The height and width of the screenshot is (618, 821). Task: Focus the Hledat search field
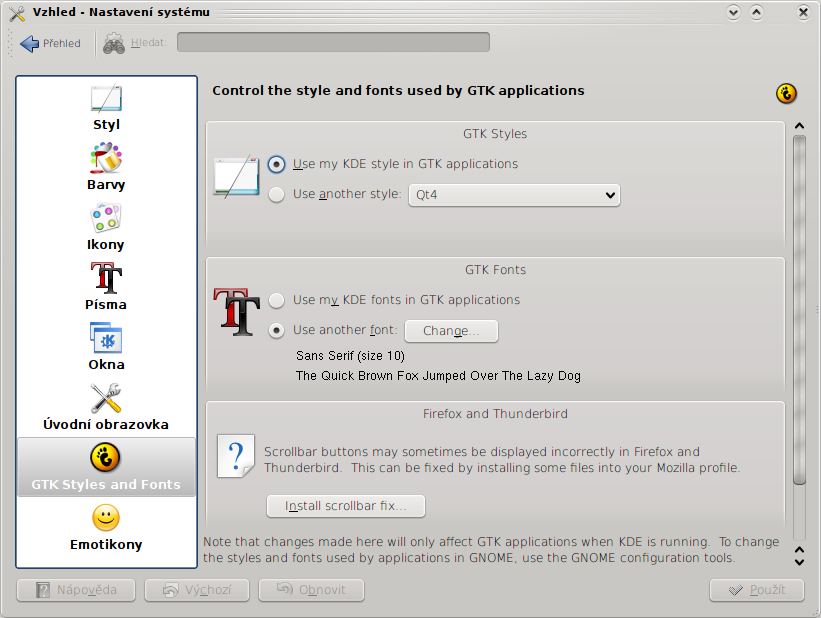[333, 42]
